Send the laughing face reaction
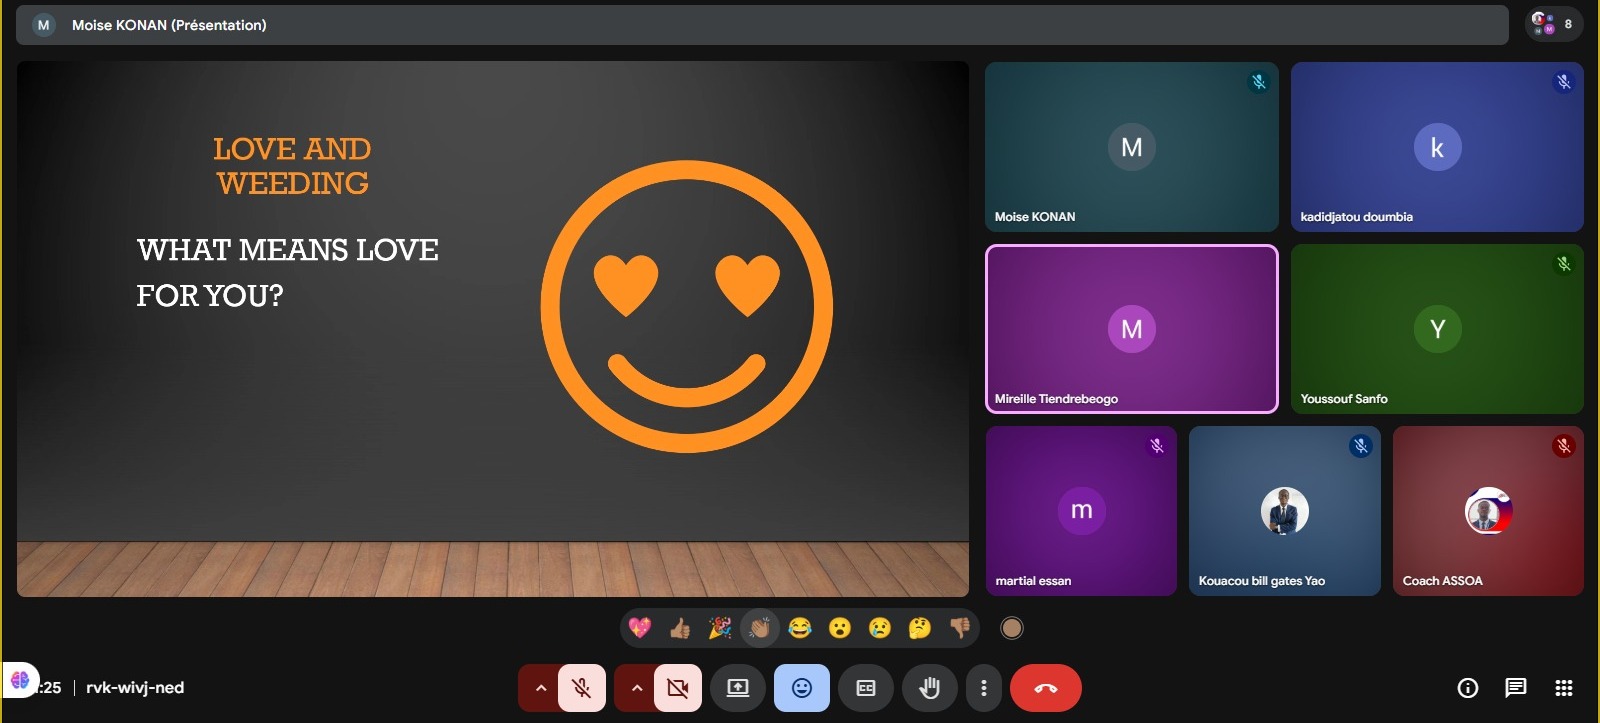 (x=800, y=628)
